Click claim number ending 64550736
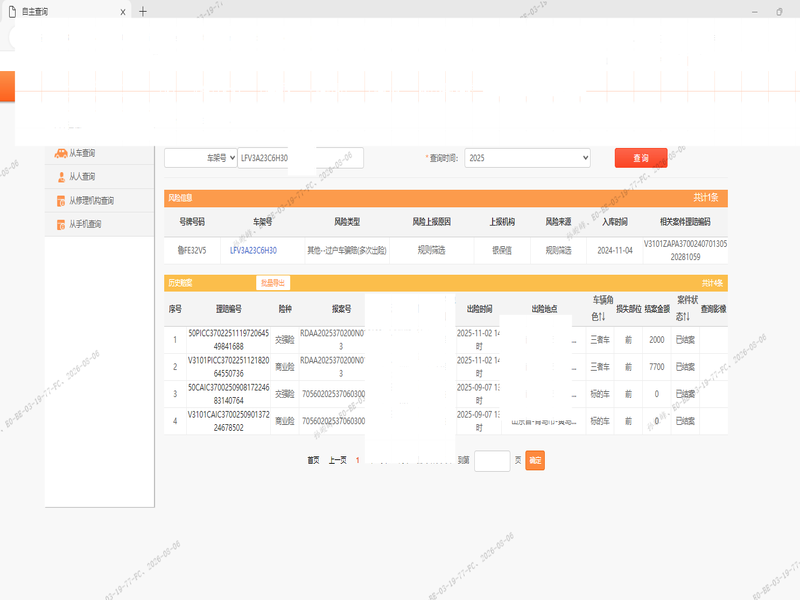 pyautogui.click(x=229, y=367)
